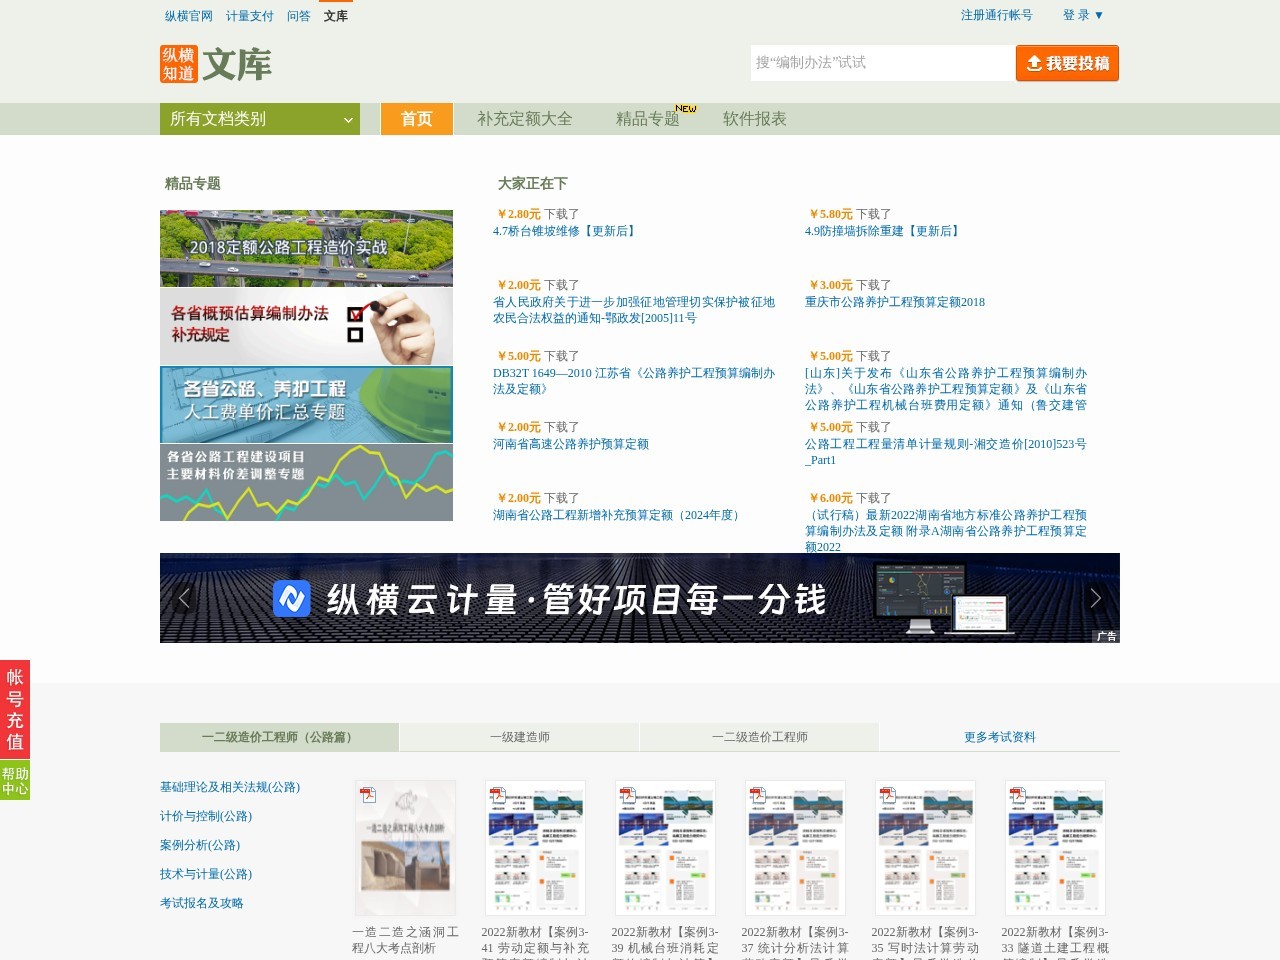The image size is (1280, 960).
Task: Click the 更多考试资料 link
Action: [1000, 737]
